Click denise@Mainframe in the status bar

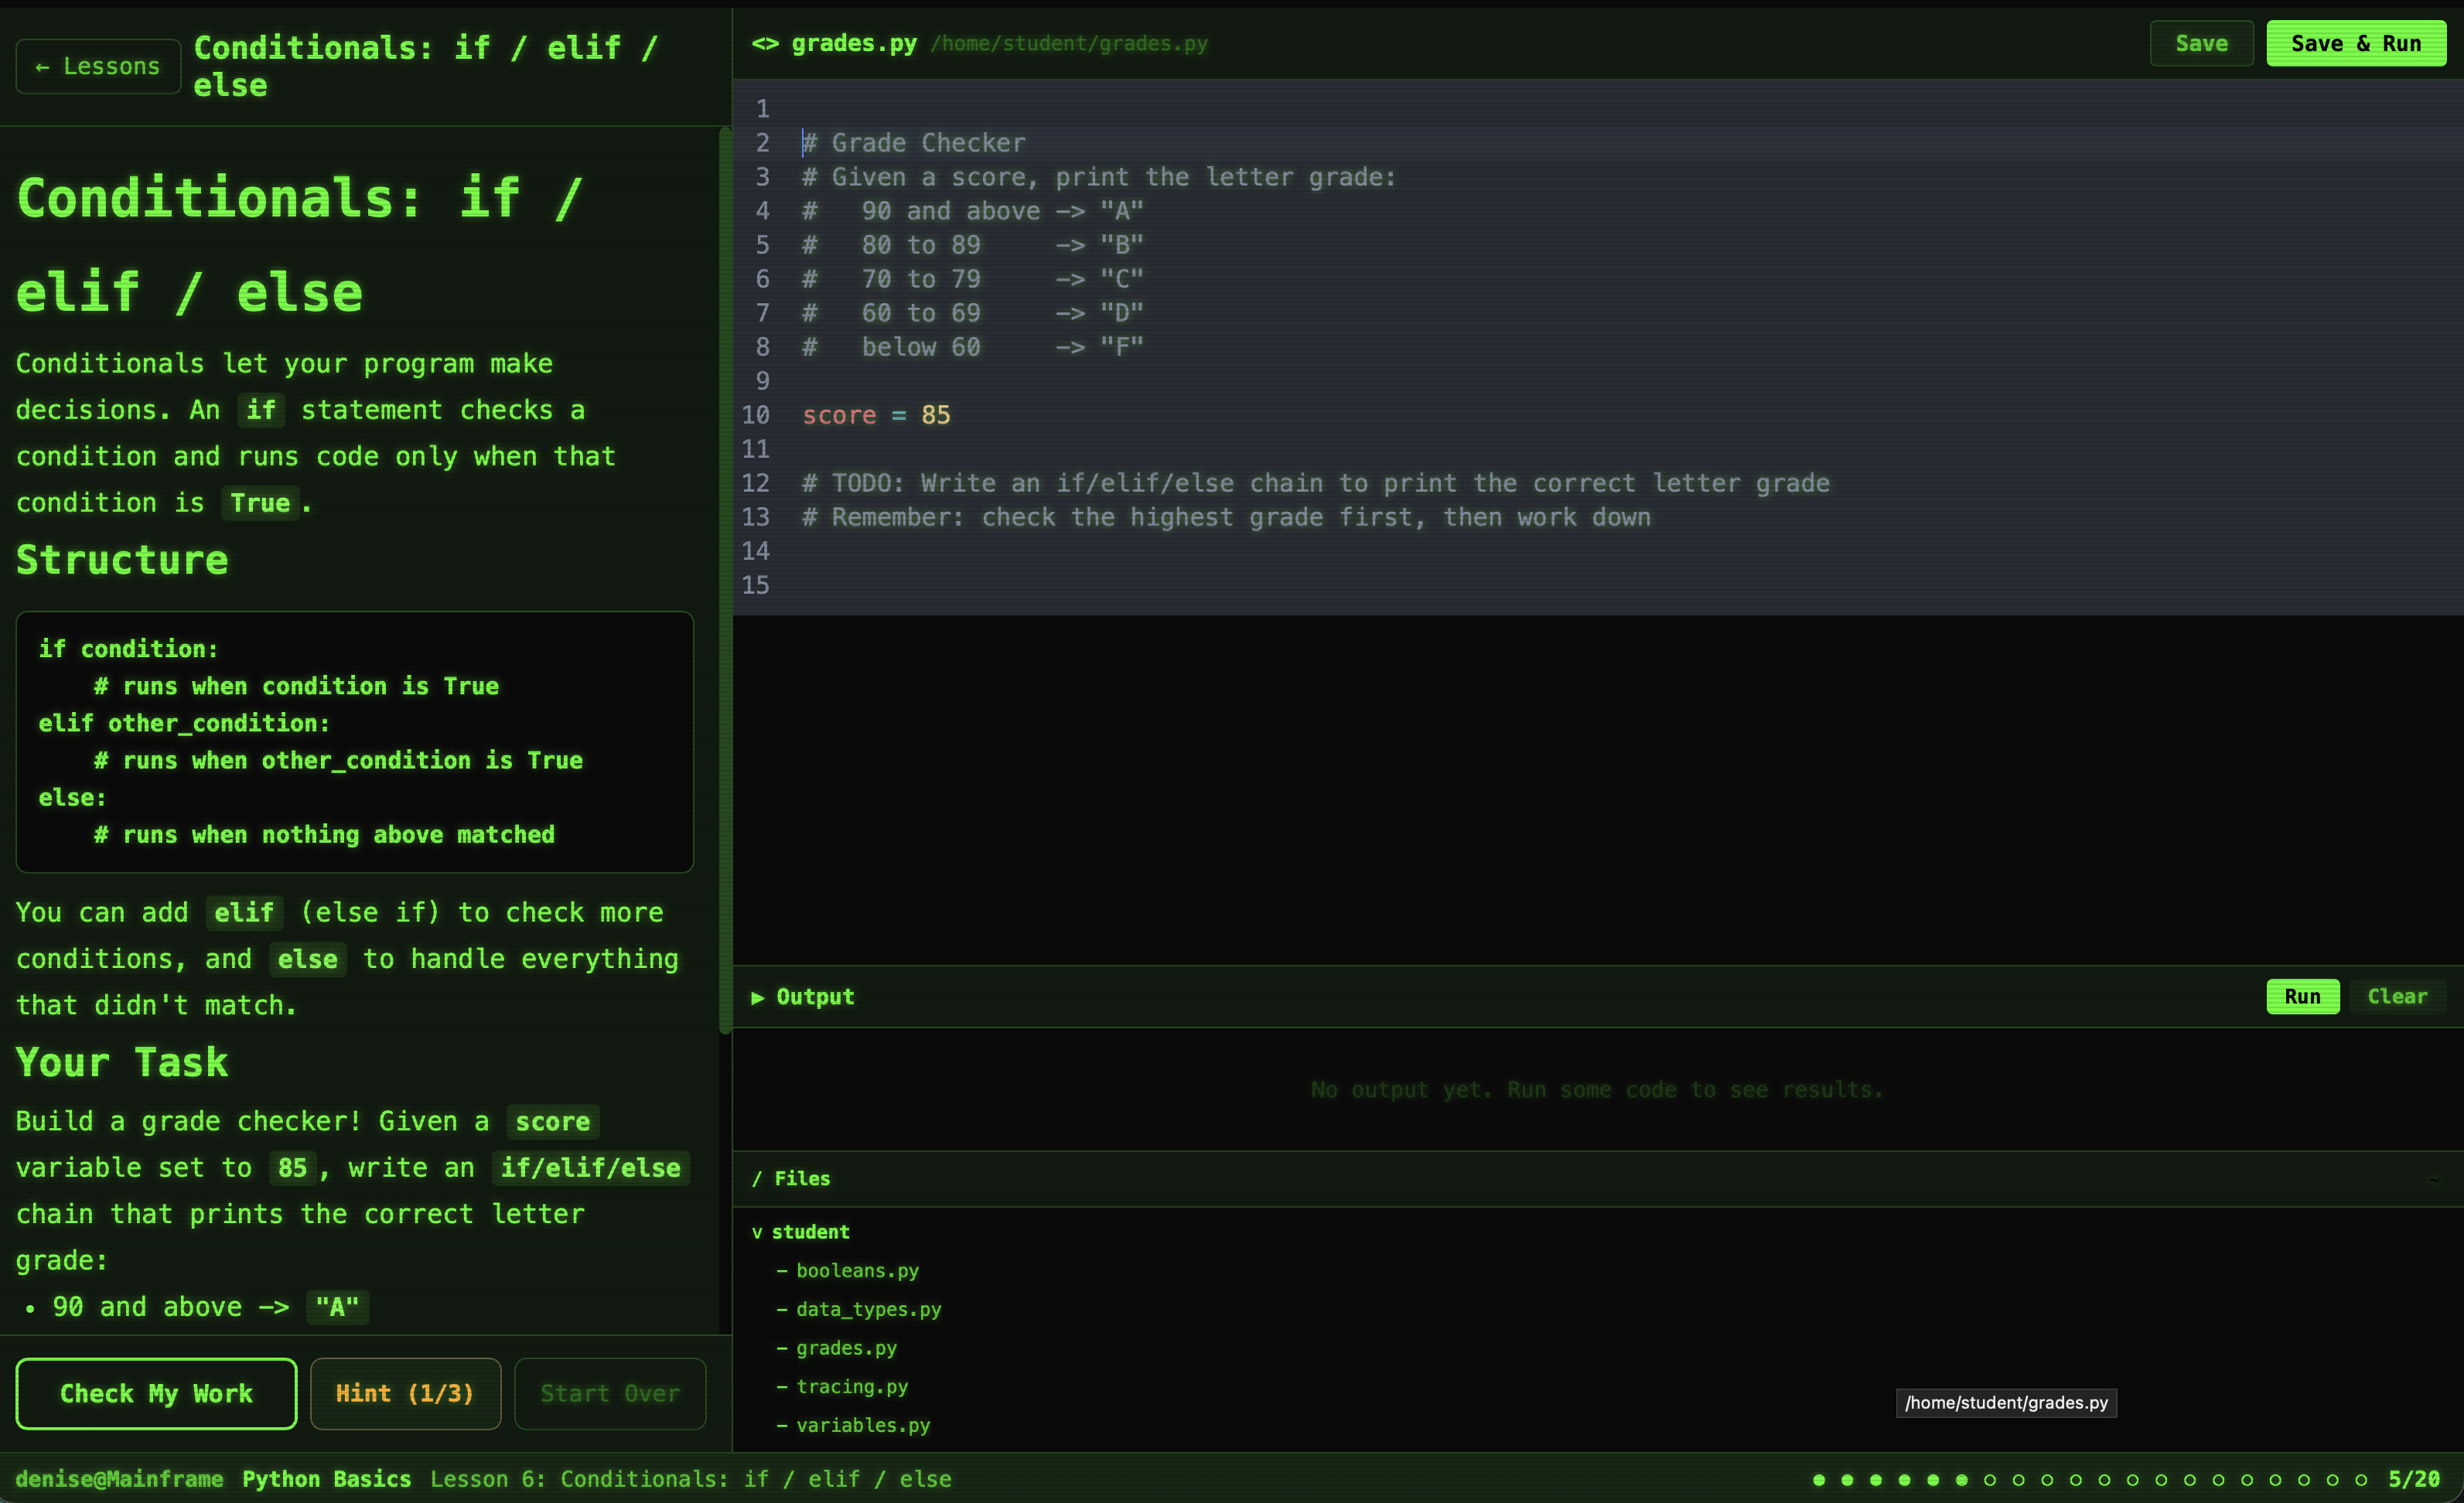pos(119,1479)
